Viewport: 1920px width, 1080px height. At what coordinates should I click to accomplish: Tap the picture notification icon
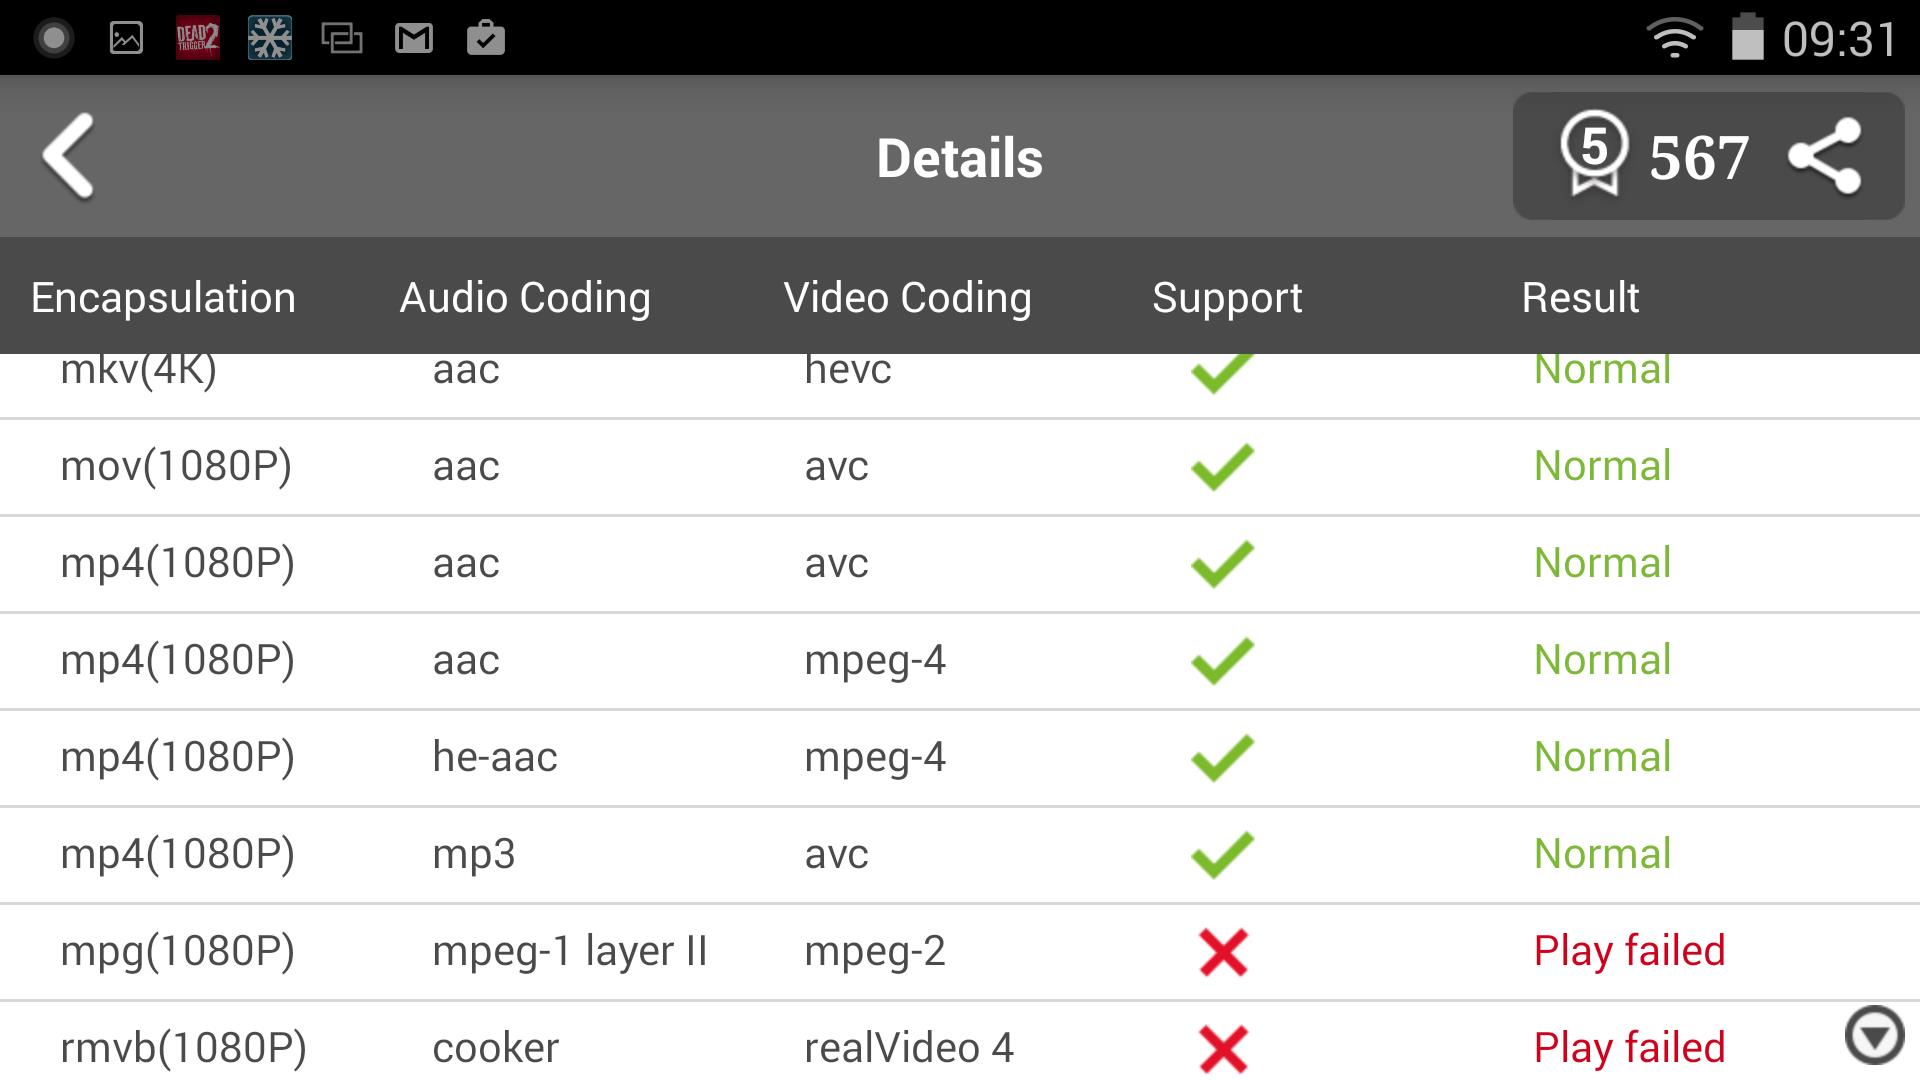tap(126, 39)
